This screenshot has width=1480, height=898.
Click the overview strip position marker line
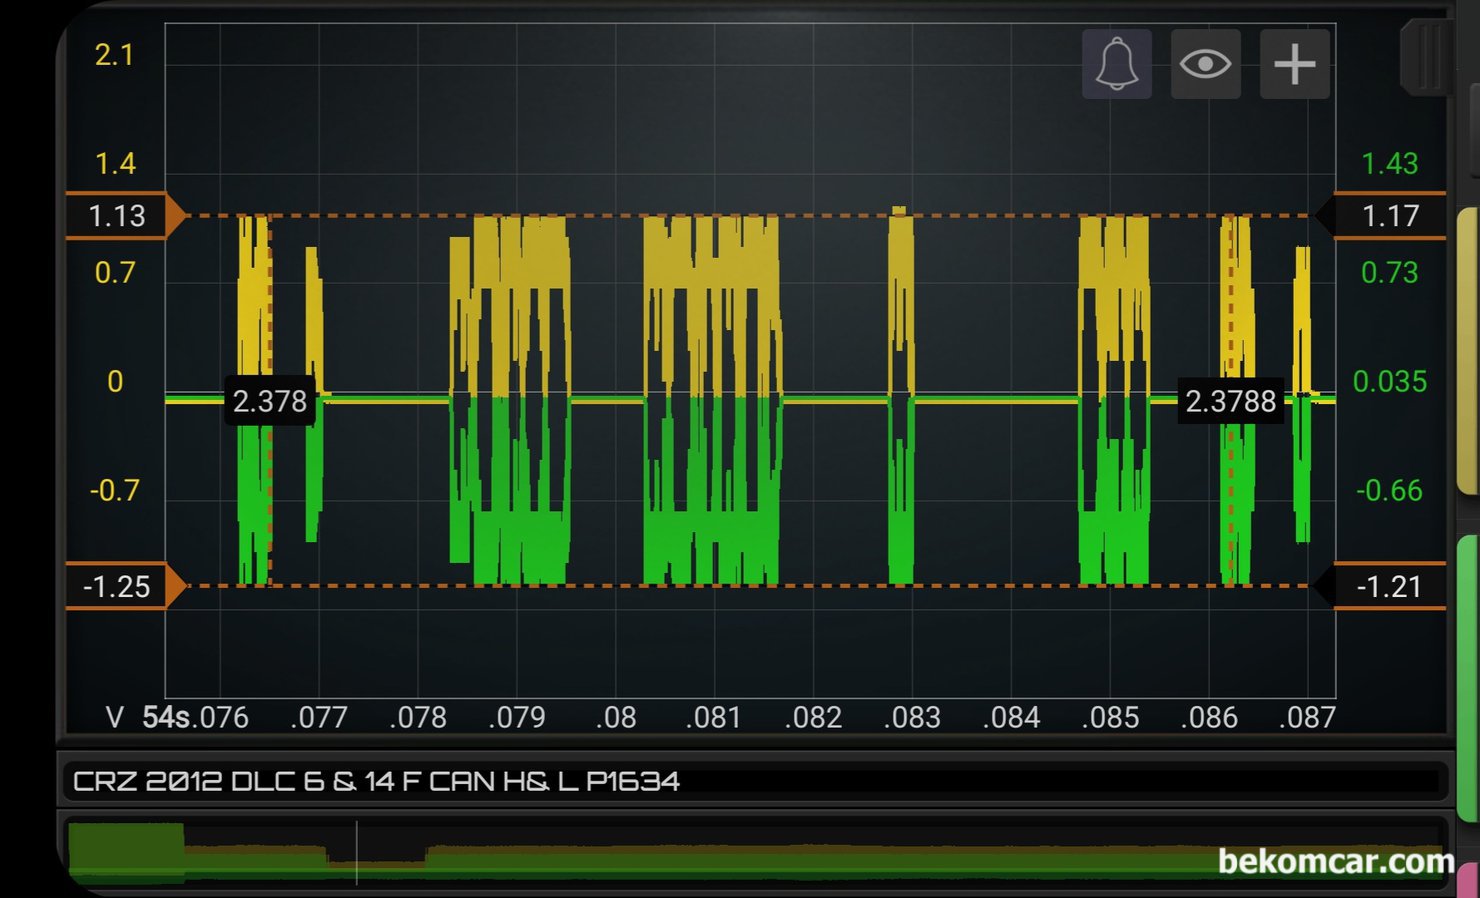356,853
